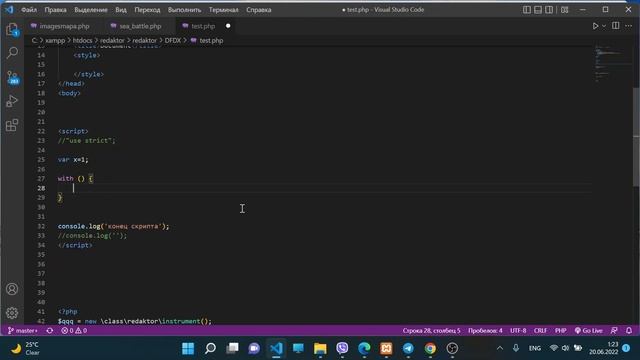Viewport: 640px width, 360px height.
Task: Click the editor vertical scrollbar thumb
Action: (x=636, y=138)
